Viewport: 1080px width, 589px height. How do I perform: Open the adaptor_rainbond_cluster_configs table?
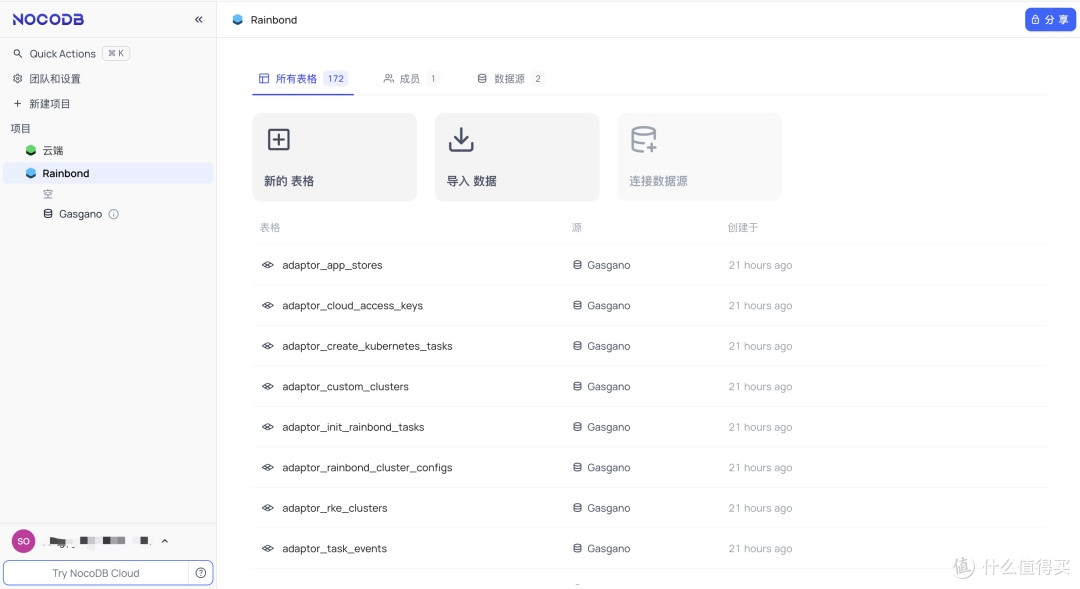tap(367, 468)
